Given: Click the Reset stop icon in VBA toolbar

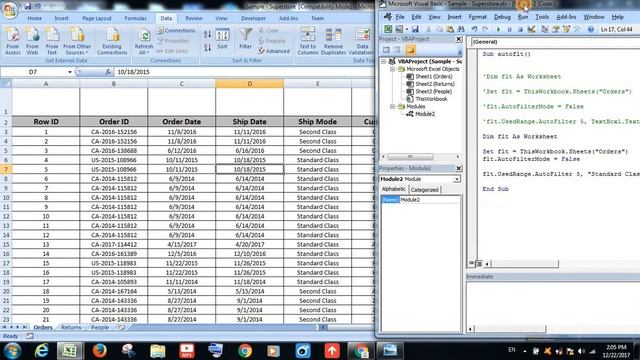Looking at the screenshot, I should click(x=520, y=29).
